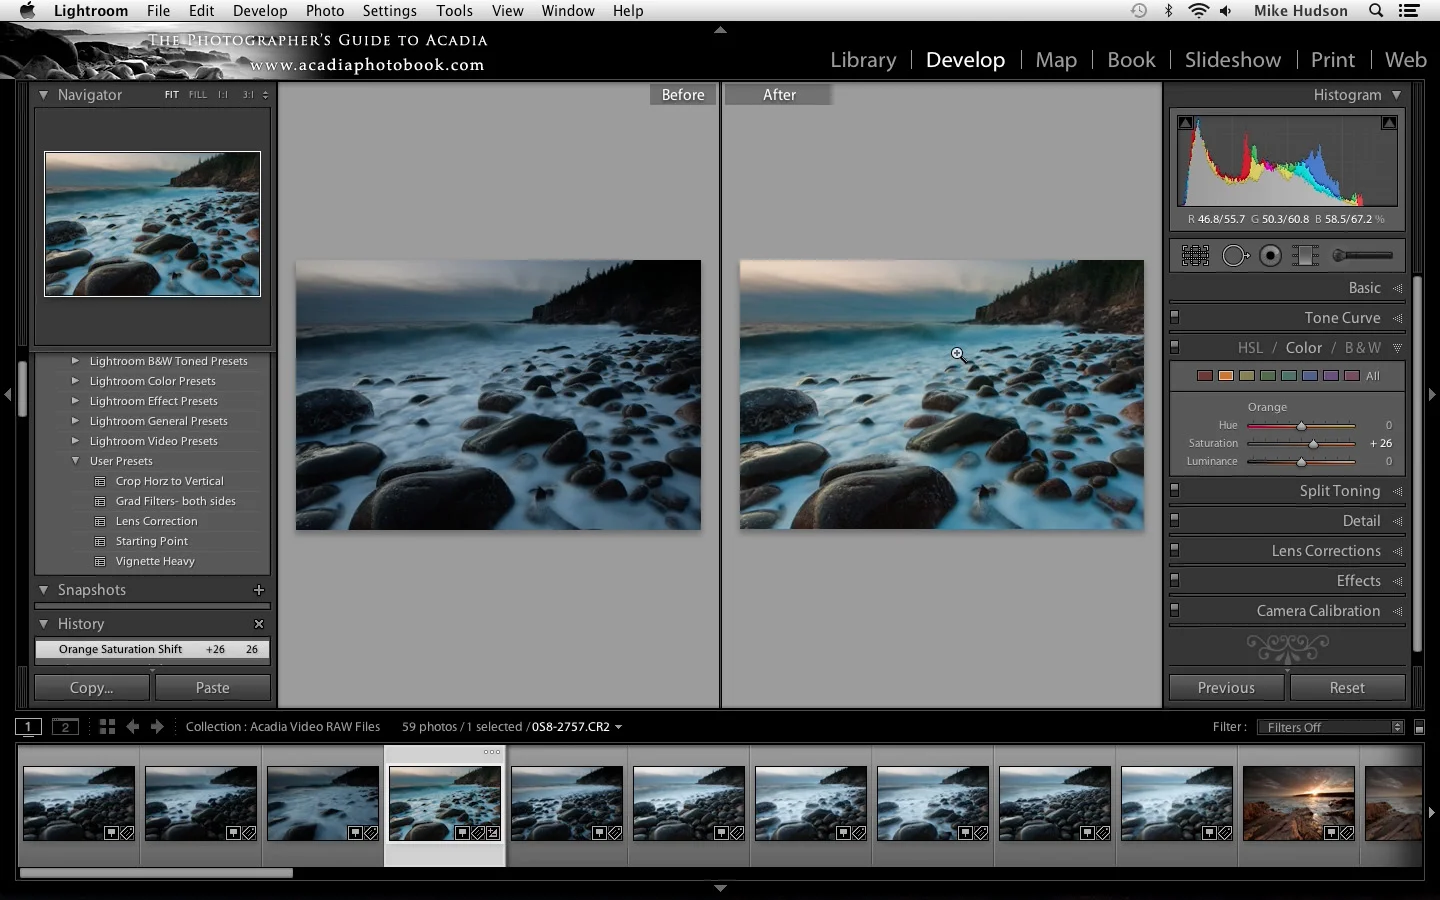The width and height of the screenshot is (1440, 900).
Task: Toggle the Camera Calibration panel switch
Action: click(x=1175, y=611)
